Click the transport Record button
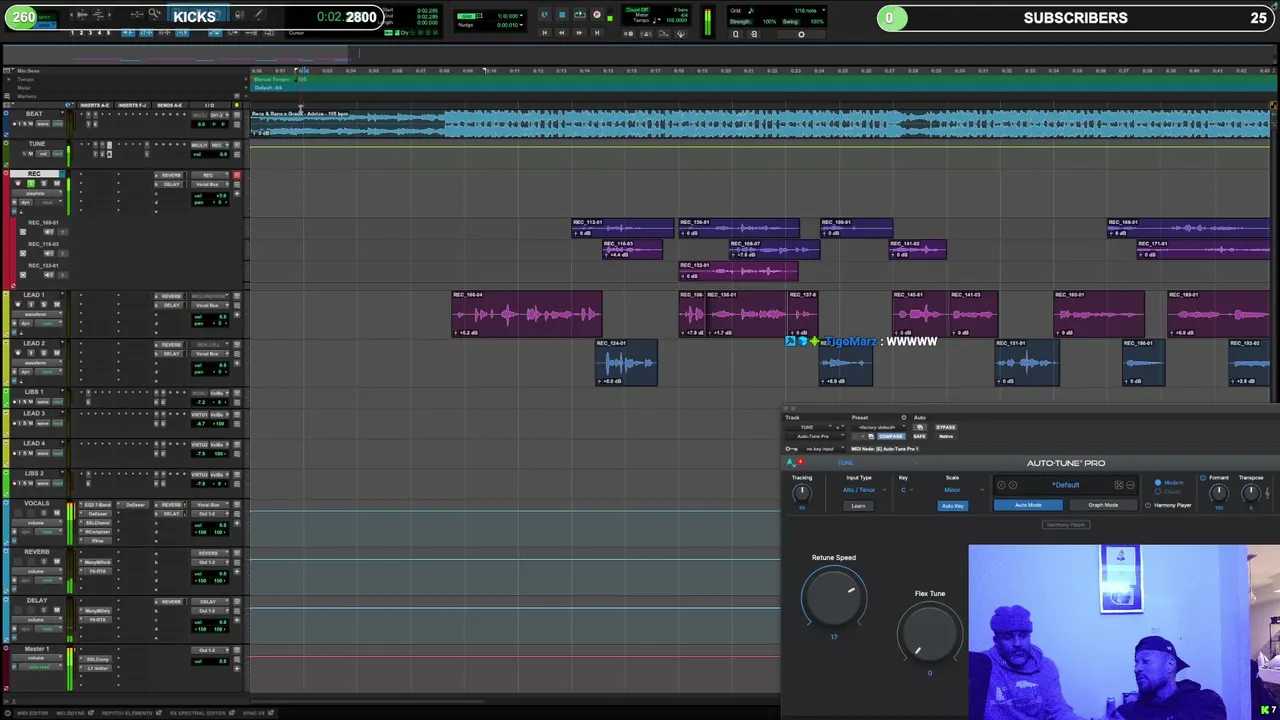This screenshot has height=720, width=1280. (597, 14)
